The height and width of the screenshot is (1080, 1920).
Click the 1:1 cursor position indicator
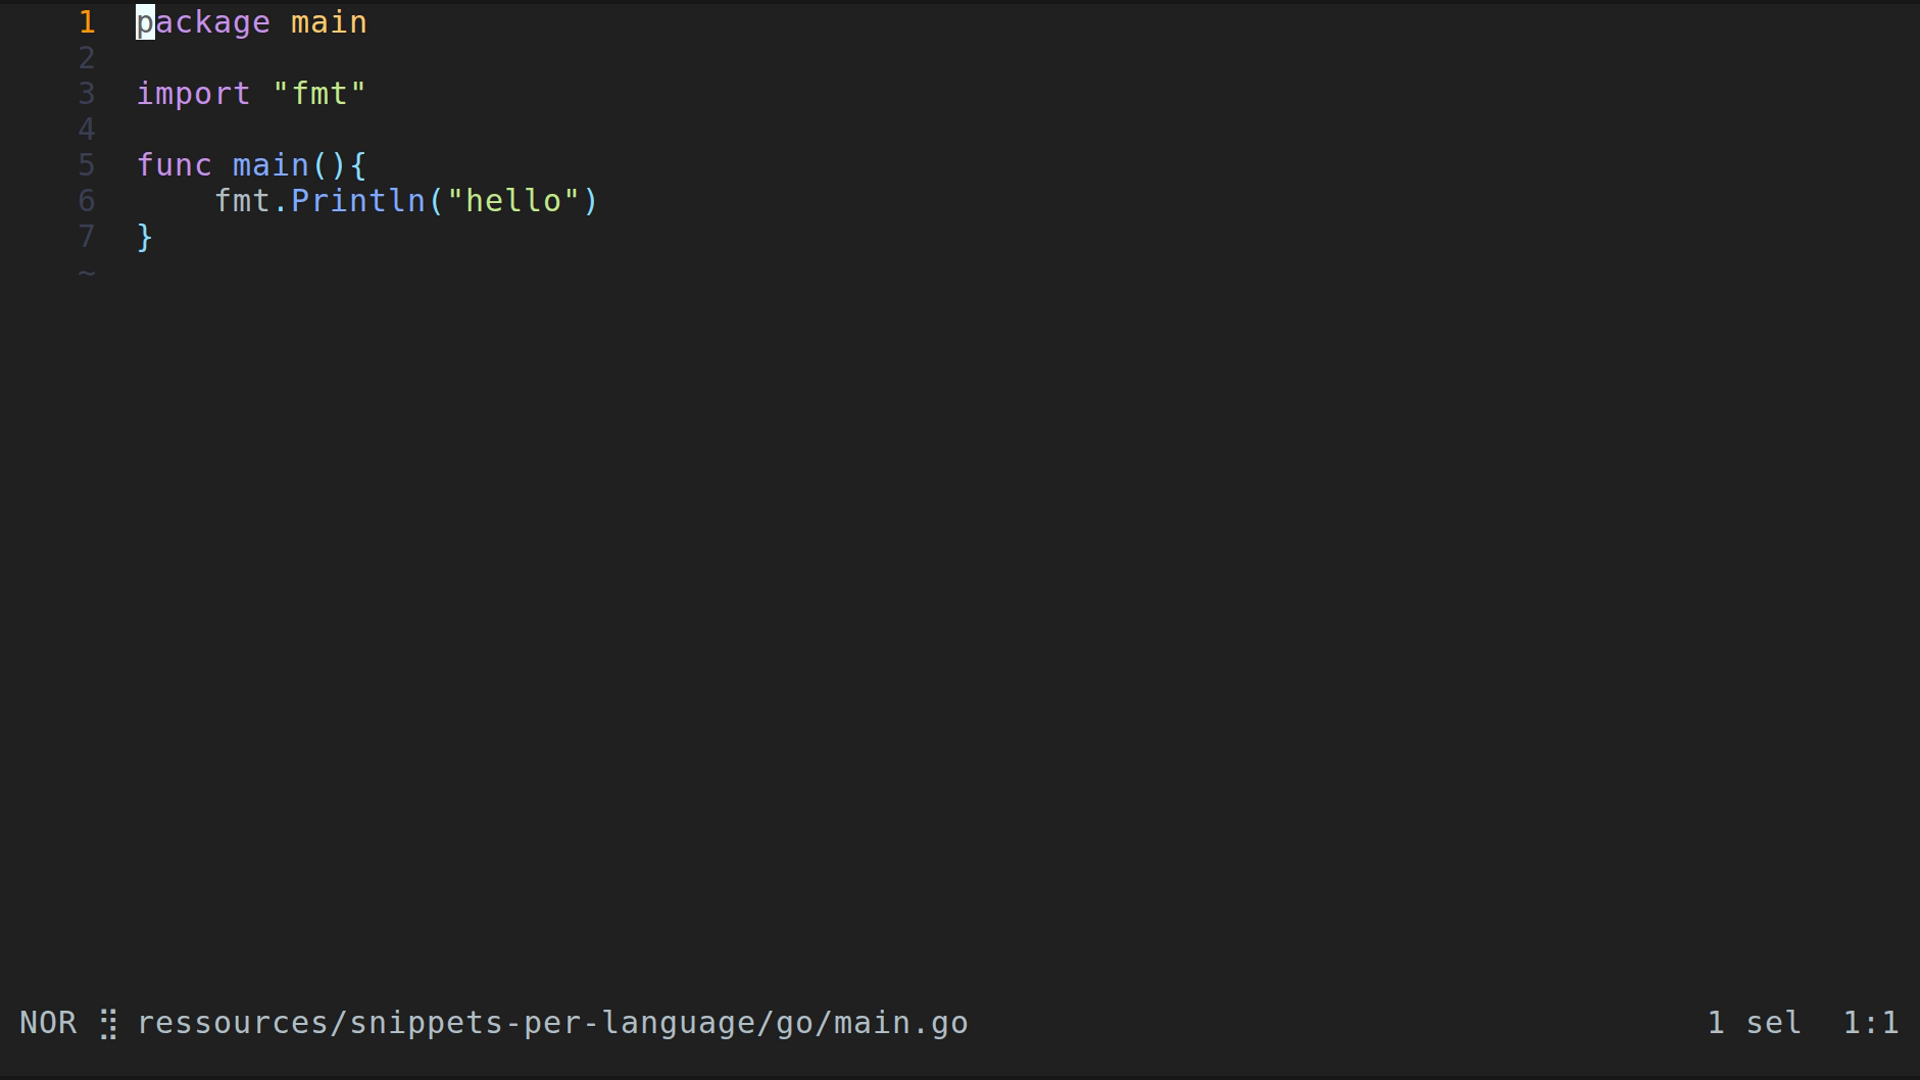pos(1870,1023)
